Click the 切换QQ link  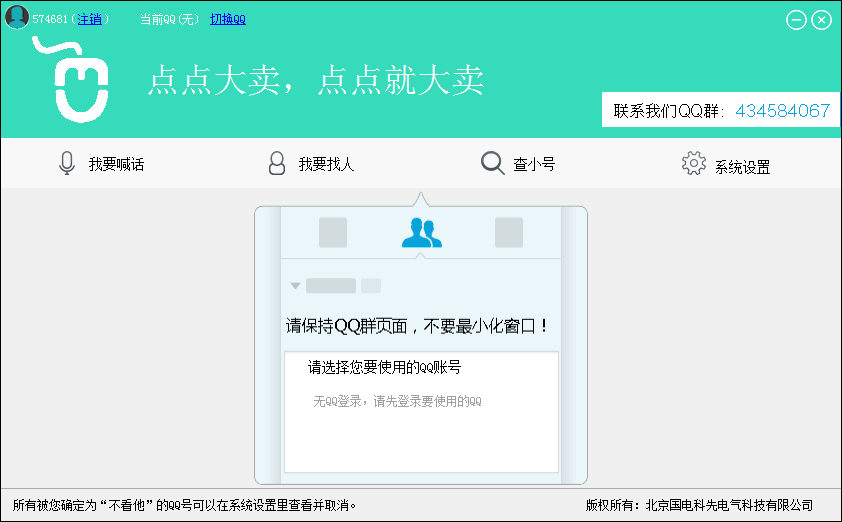(228, 19)
